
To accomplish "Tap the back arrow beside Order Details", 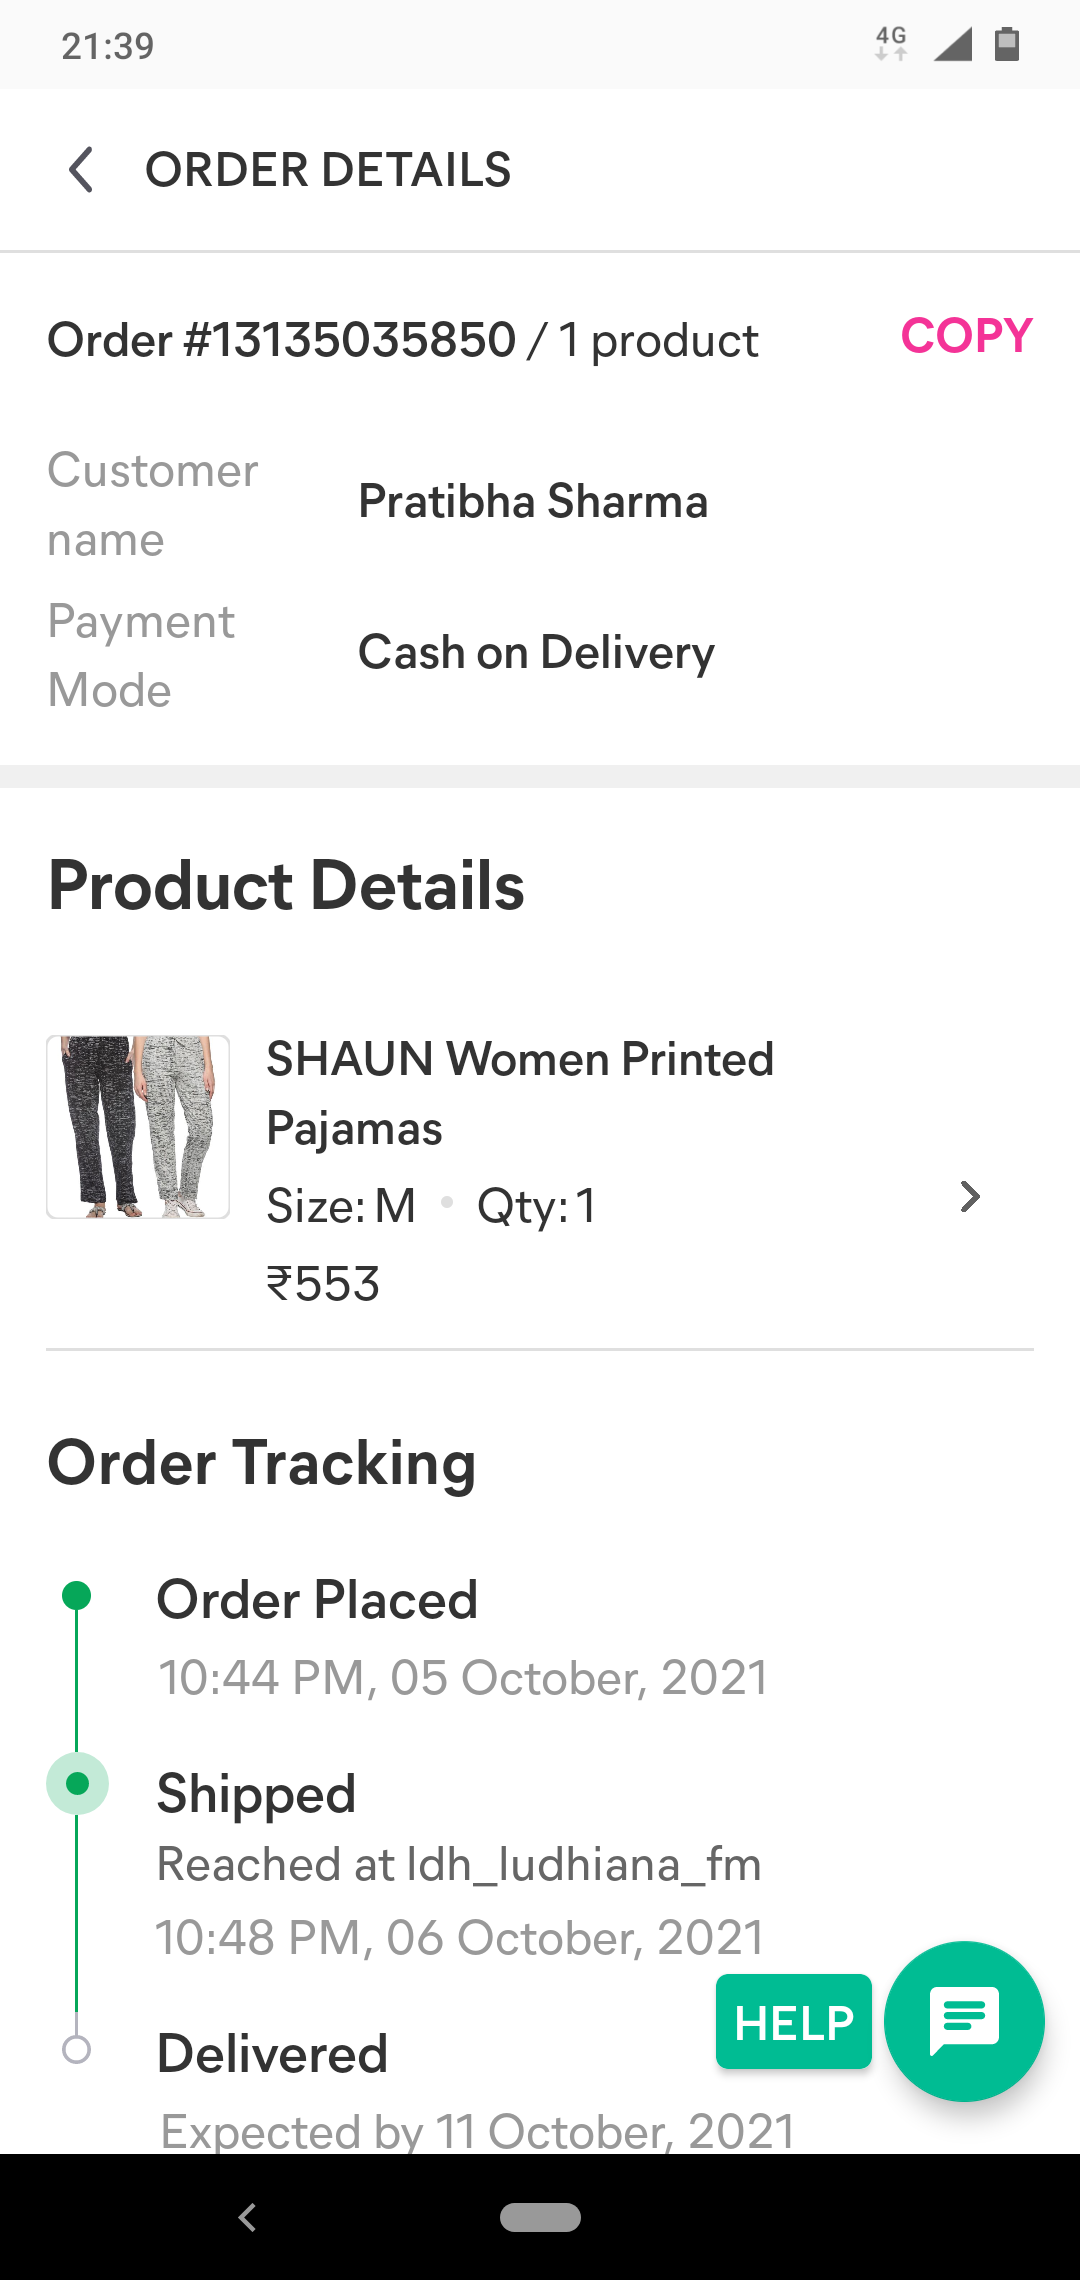I will click(82, 170).
